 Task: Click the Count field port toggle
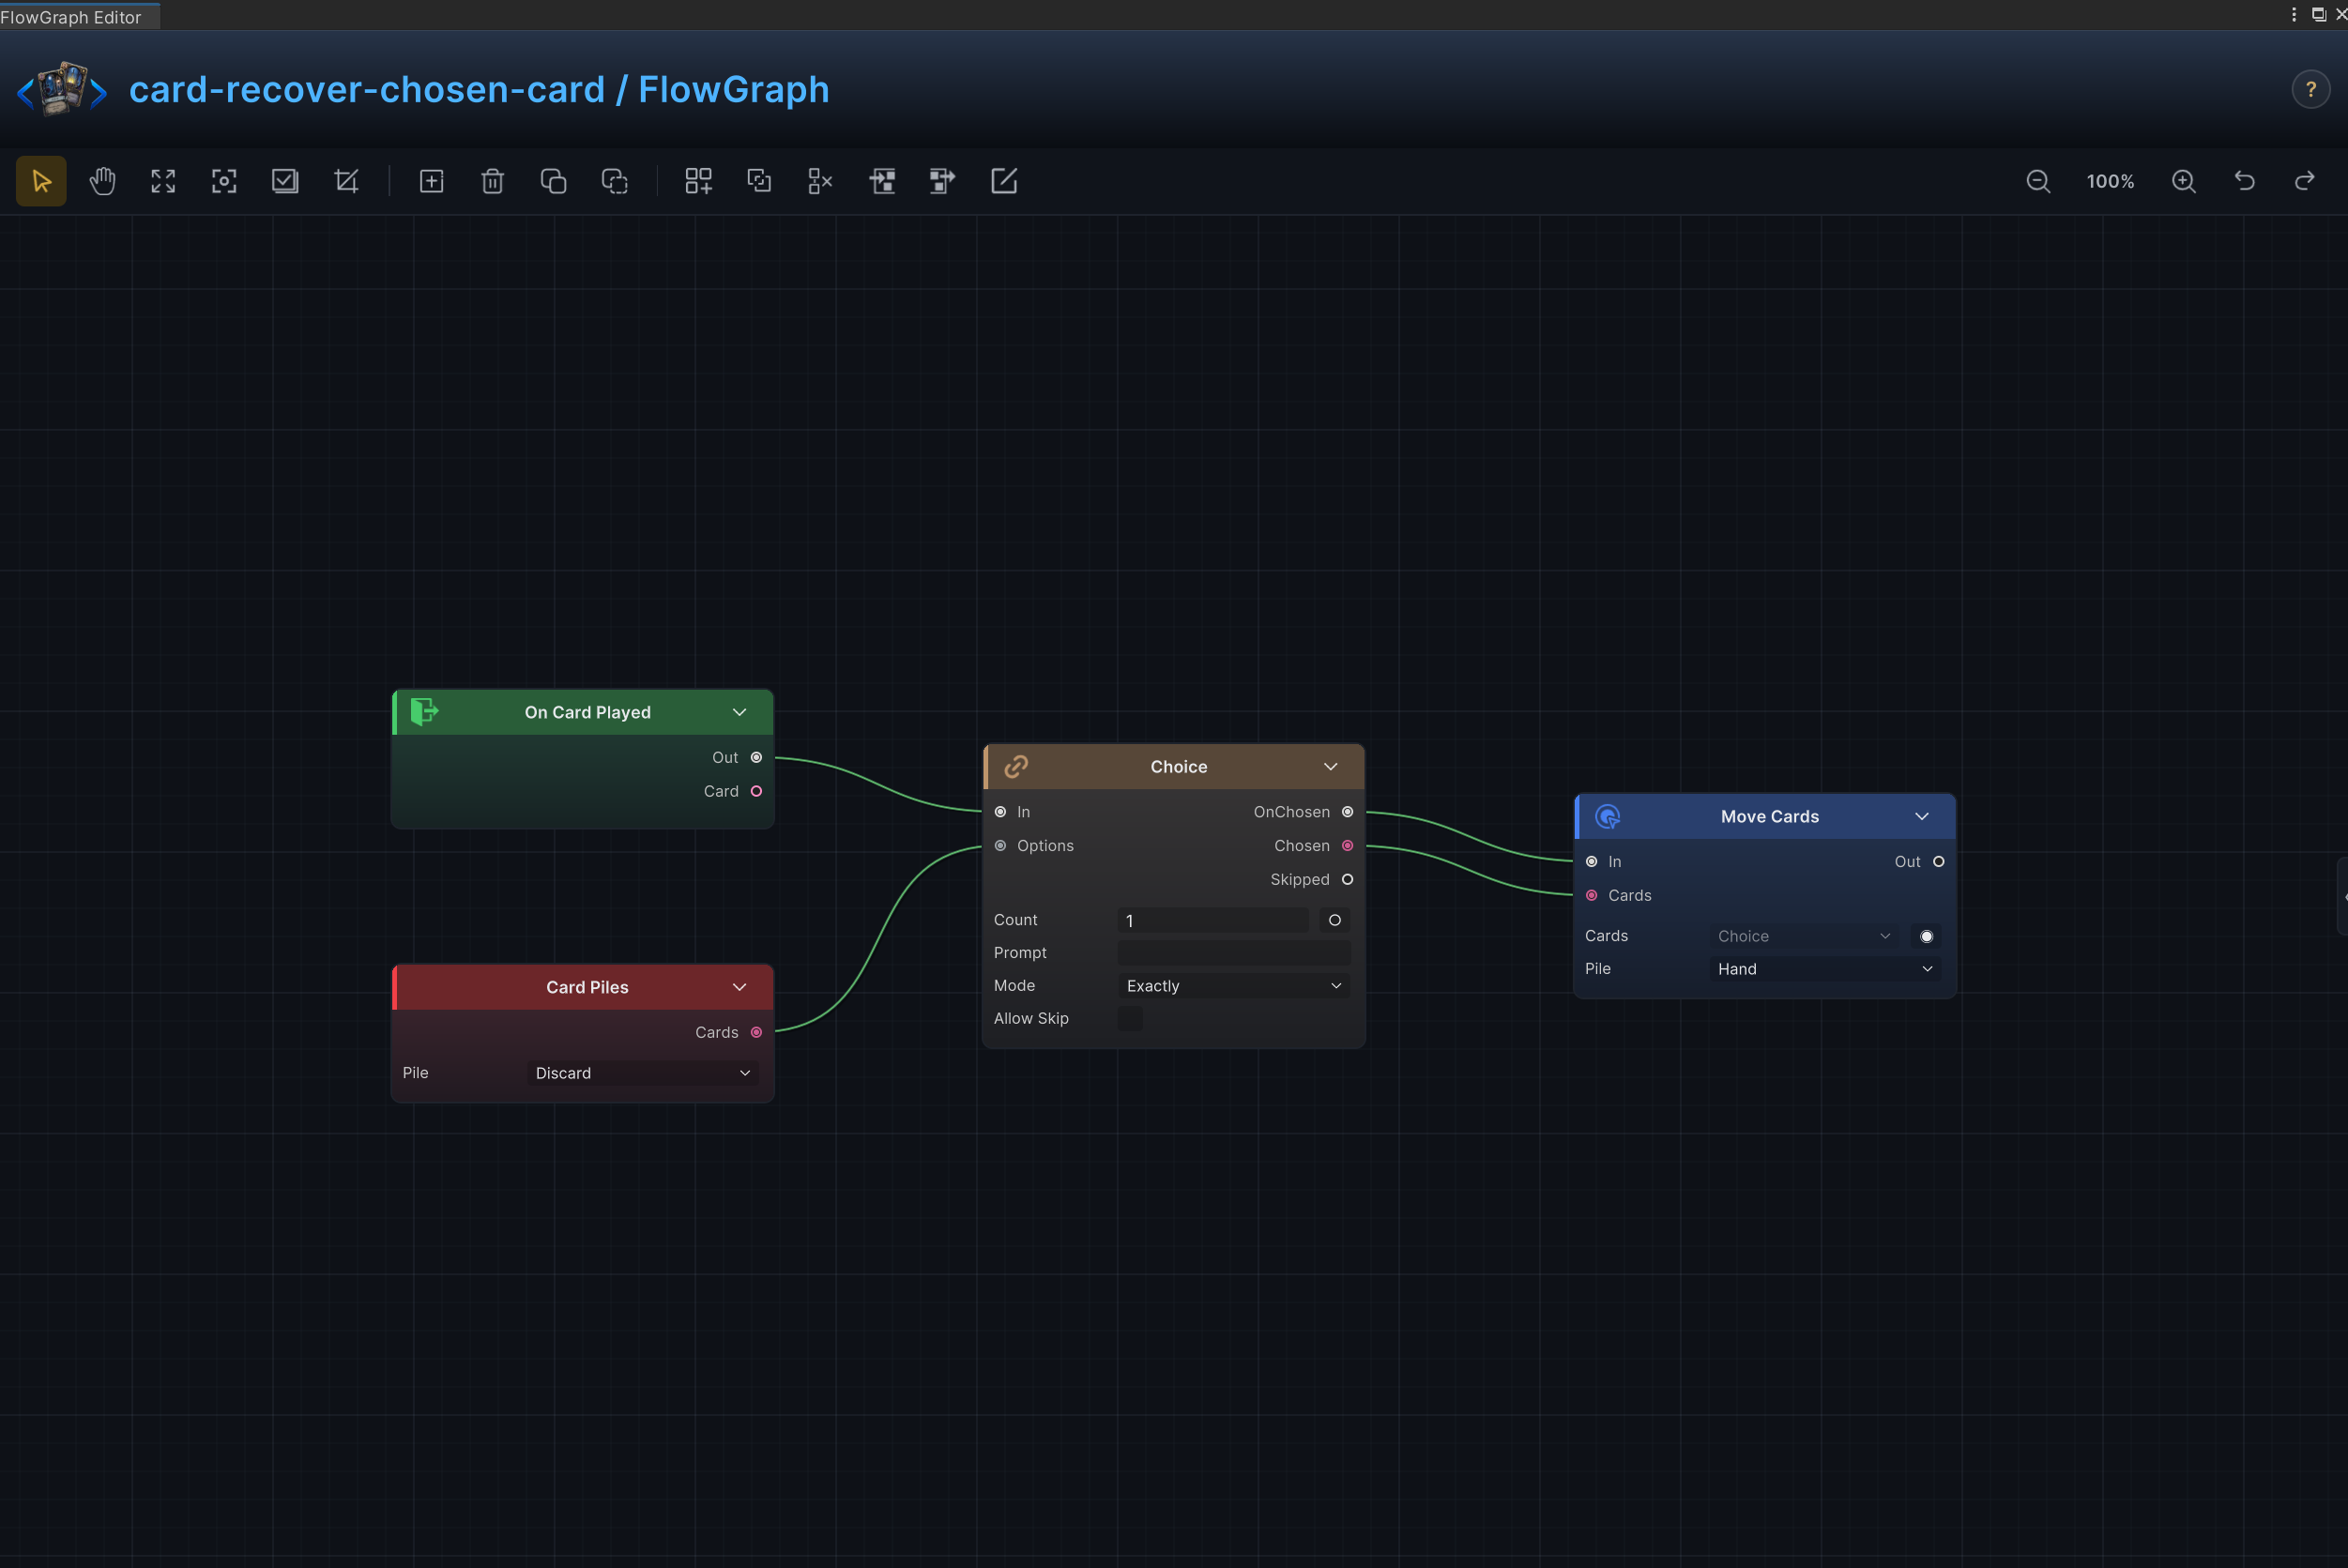1335,920
